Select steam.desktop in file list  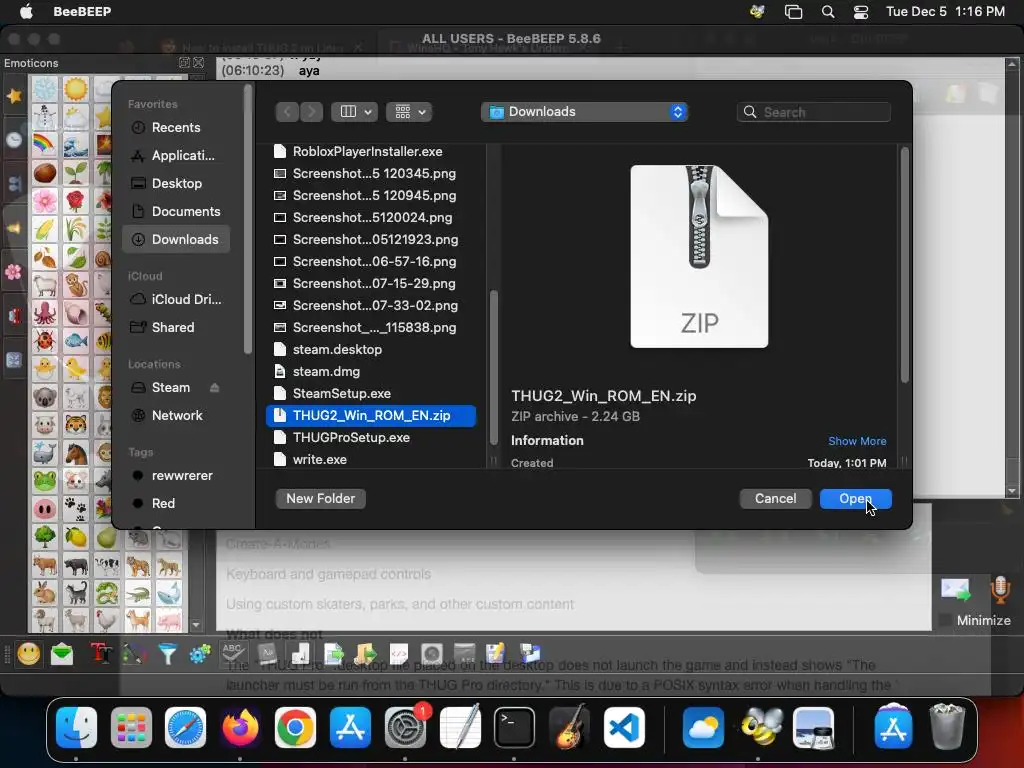coord(371,349)
